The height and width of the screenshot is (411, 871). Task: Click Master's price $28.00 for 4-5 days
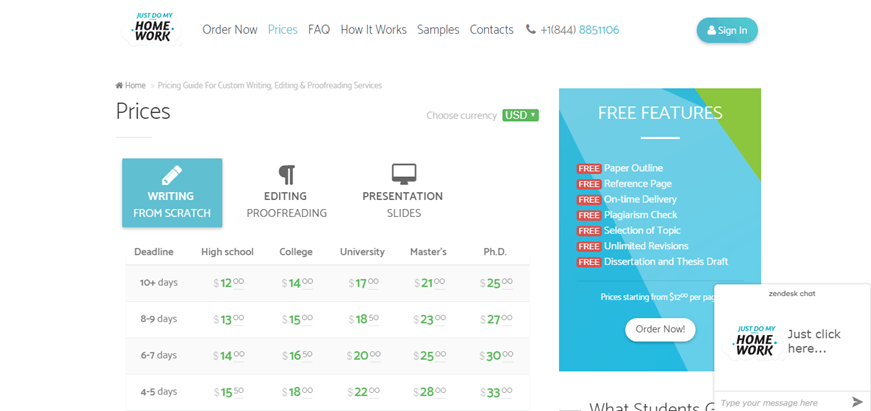coord(429,393)
